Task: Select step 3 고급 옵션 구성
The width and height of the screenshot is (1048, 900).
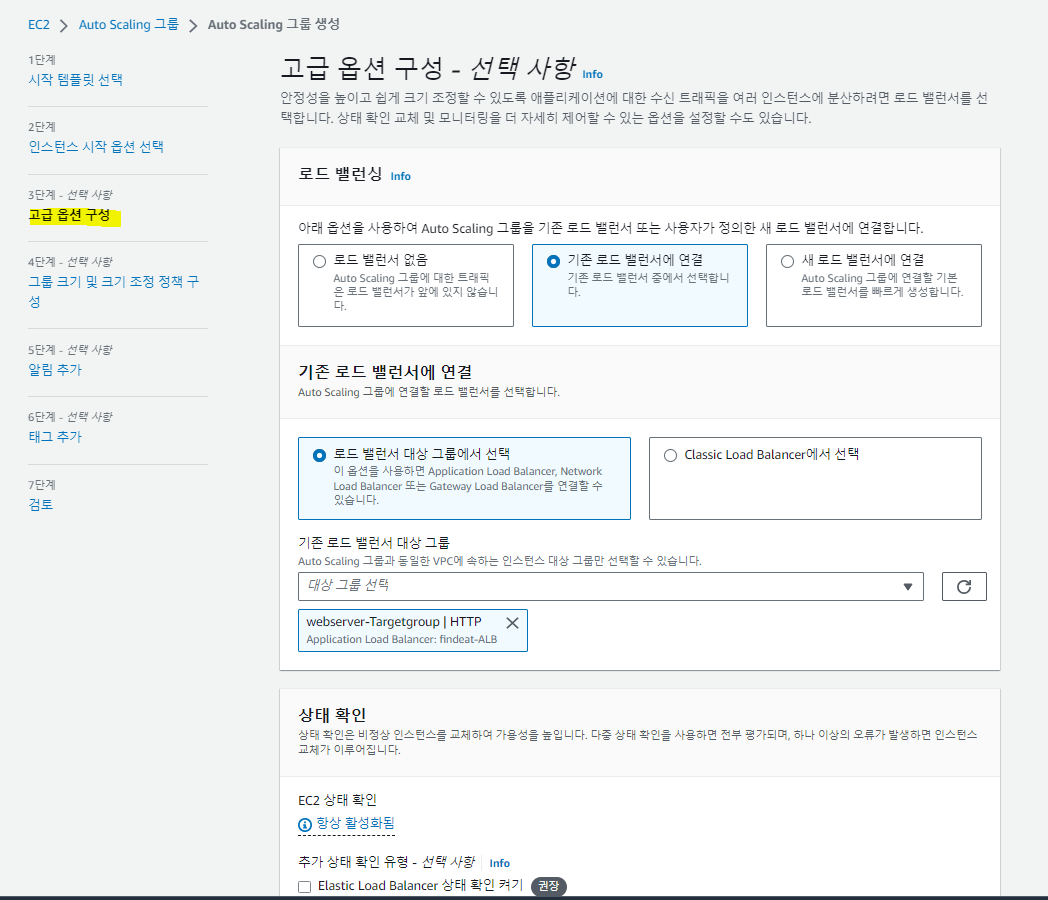Action: (70, 215)
